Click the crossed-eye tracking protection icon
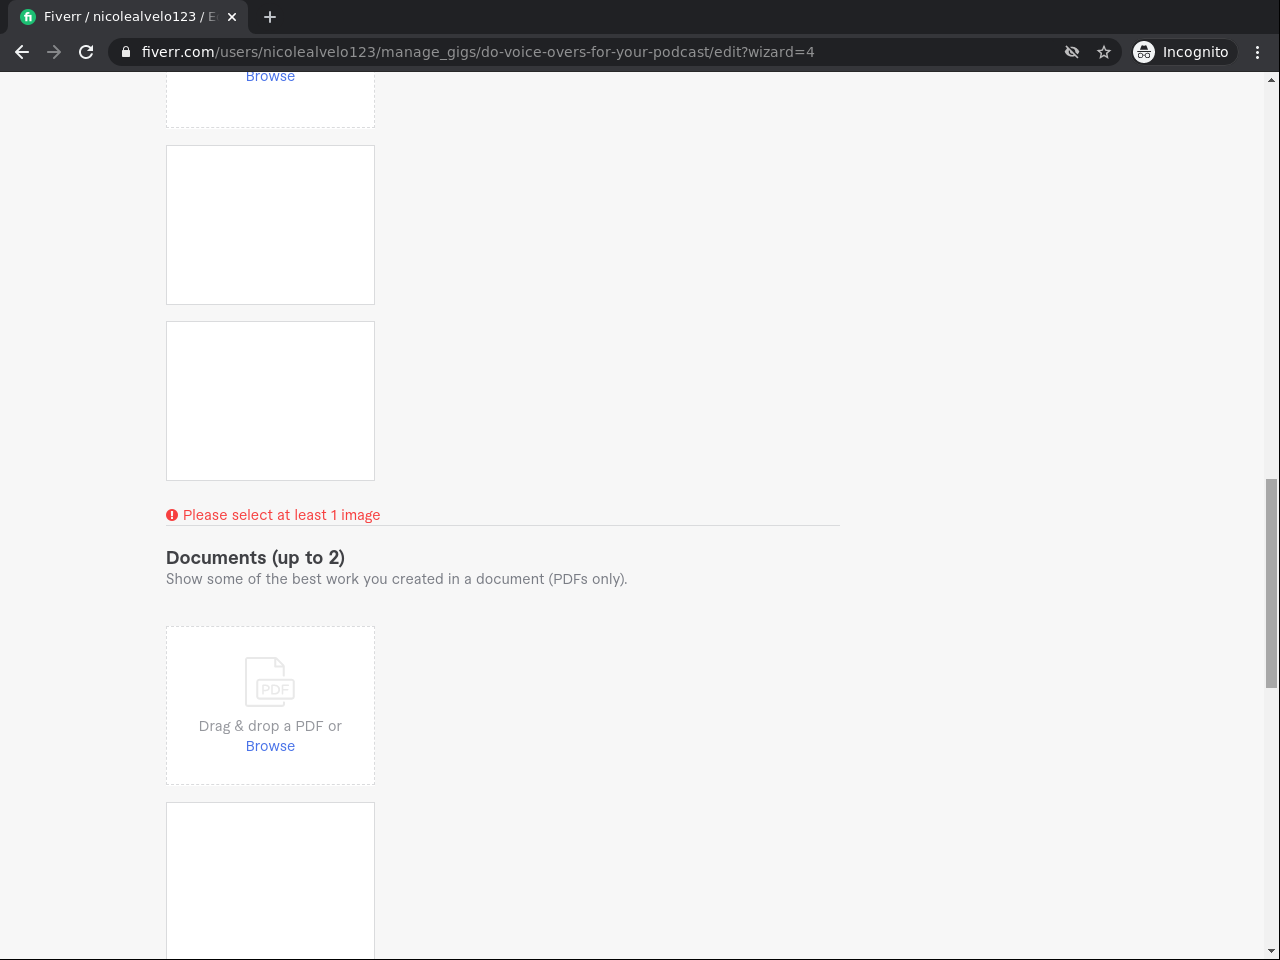 (1072, 52)
